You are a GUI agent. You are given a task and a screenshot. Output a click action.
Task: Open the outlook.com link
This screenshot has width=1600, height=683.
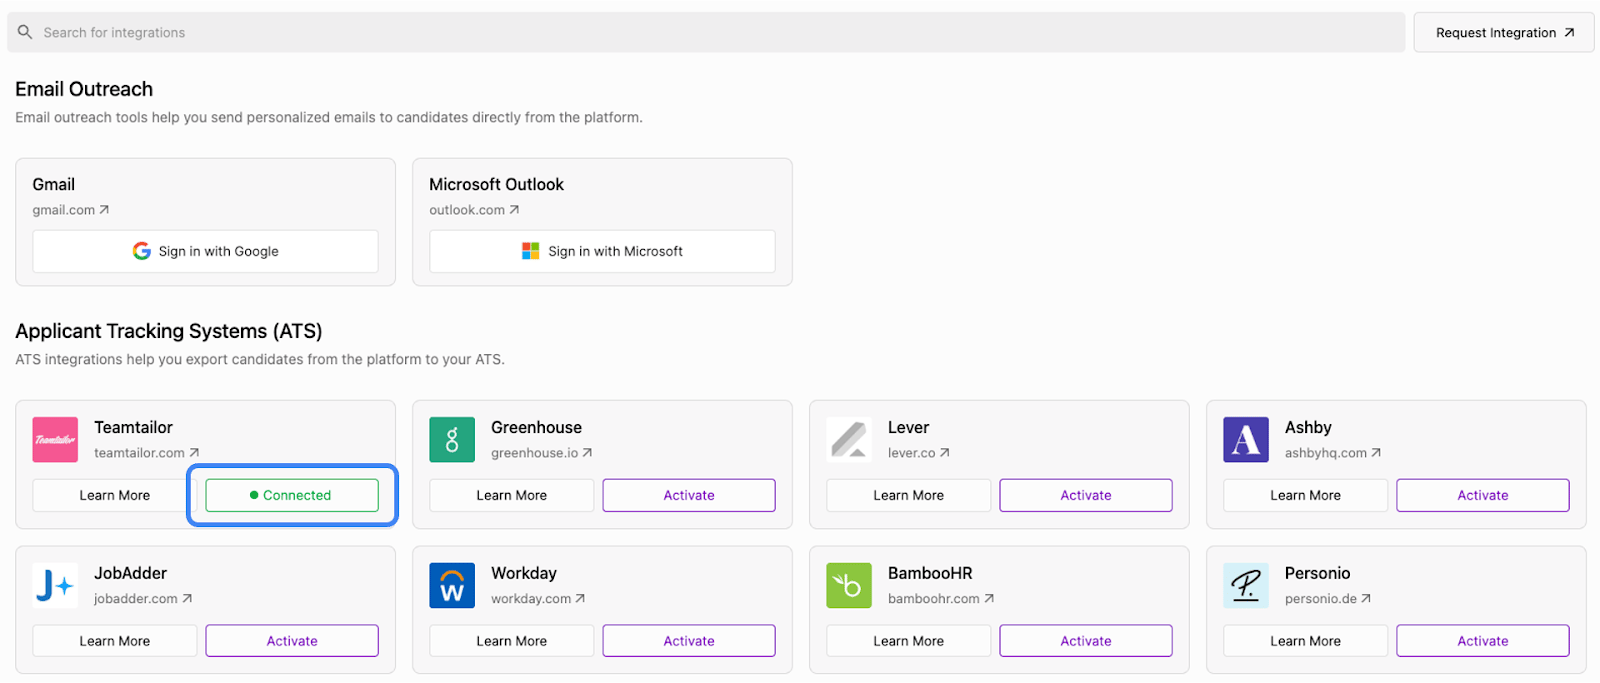[x=474, y=210]
